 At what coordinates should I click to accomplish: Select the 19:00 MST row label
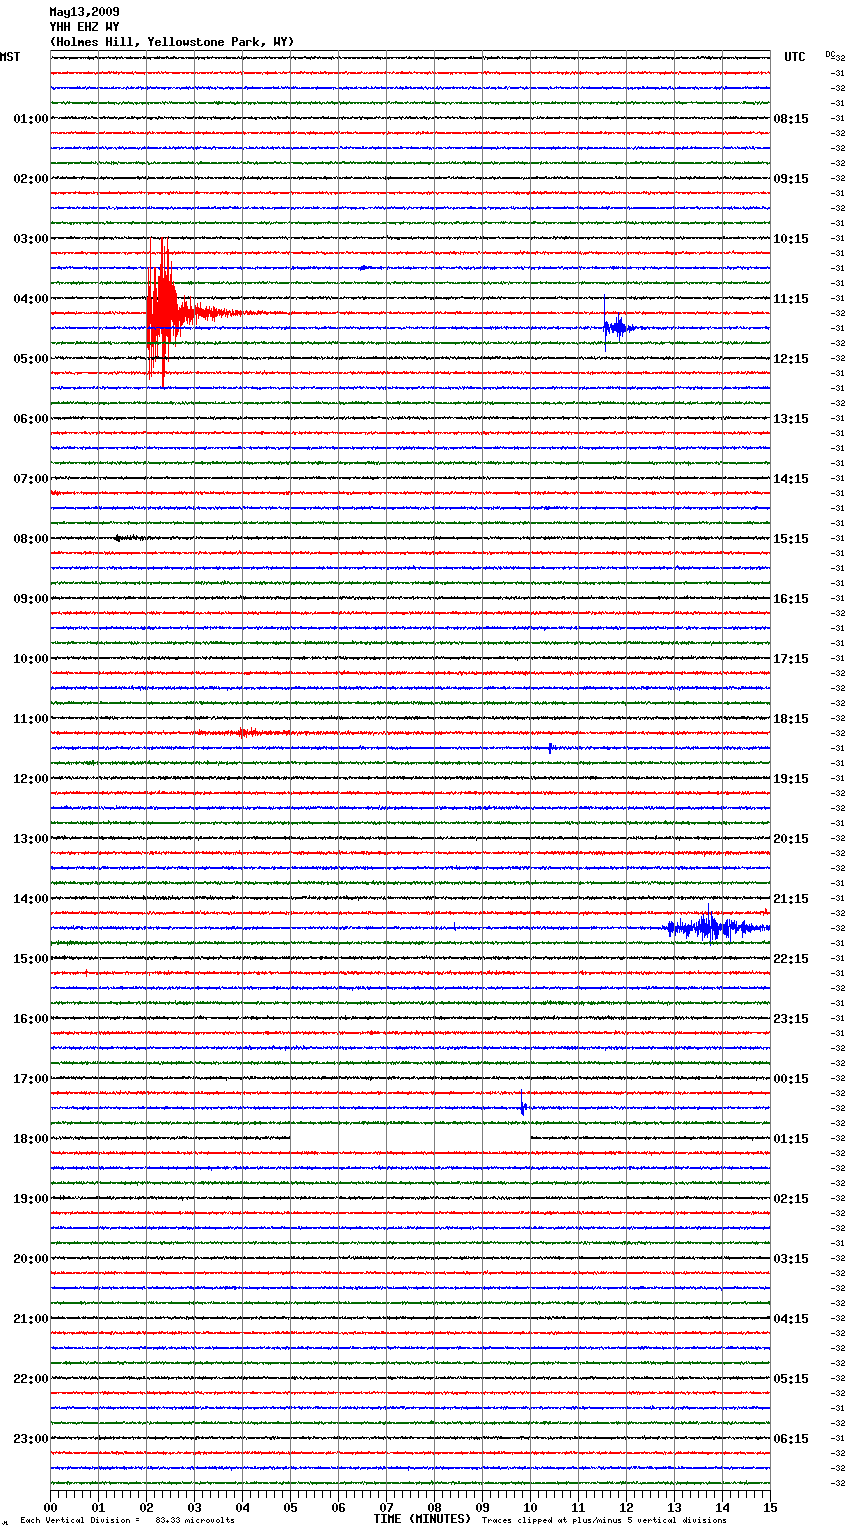click(x=31, y=1199)
